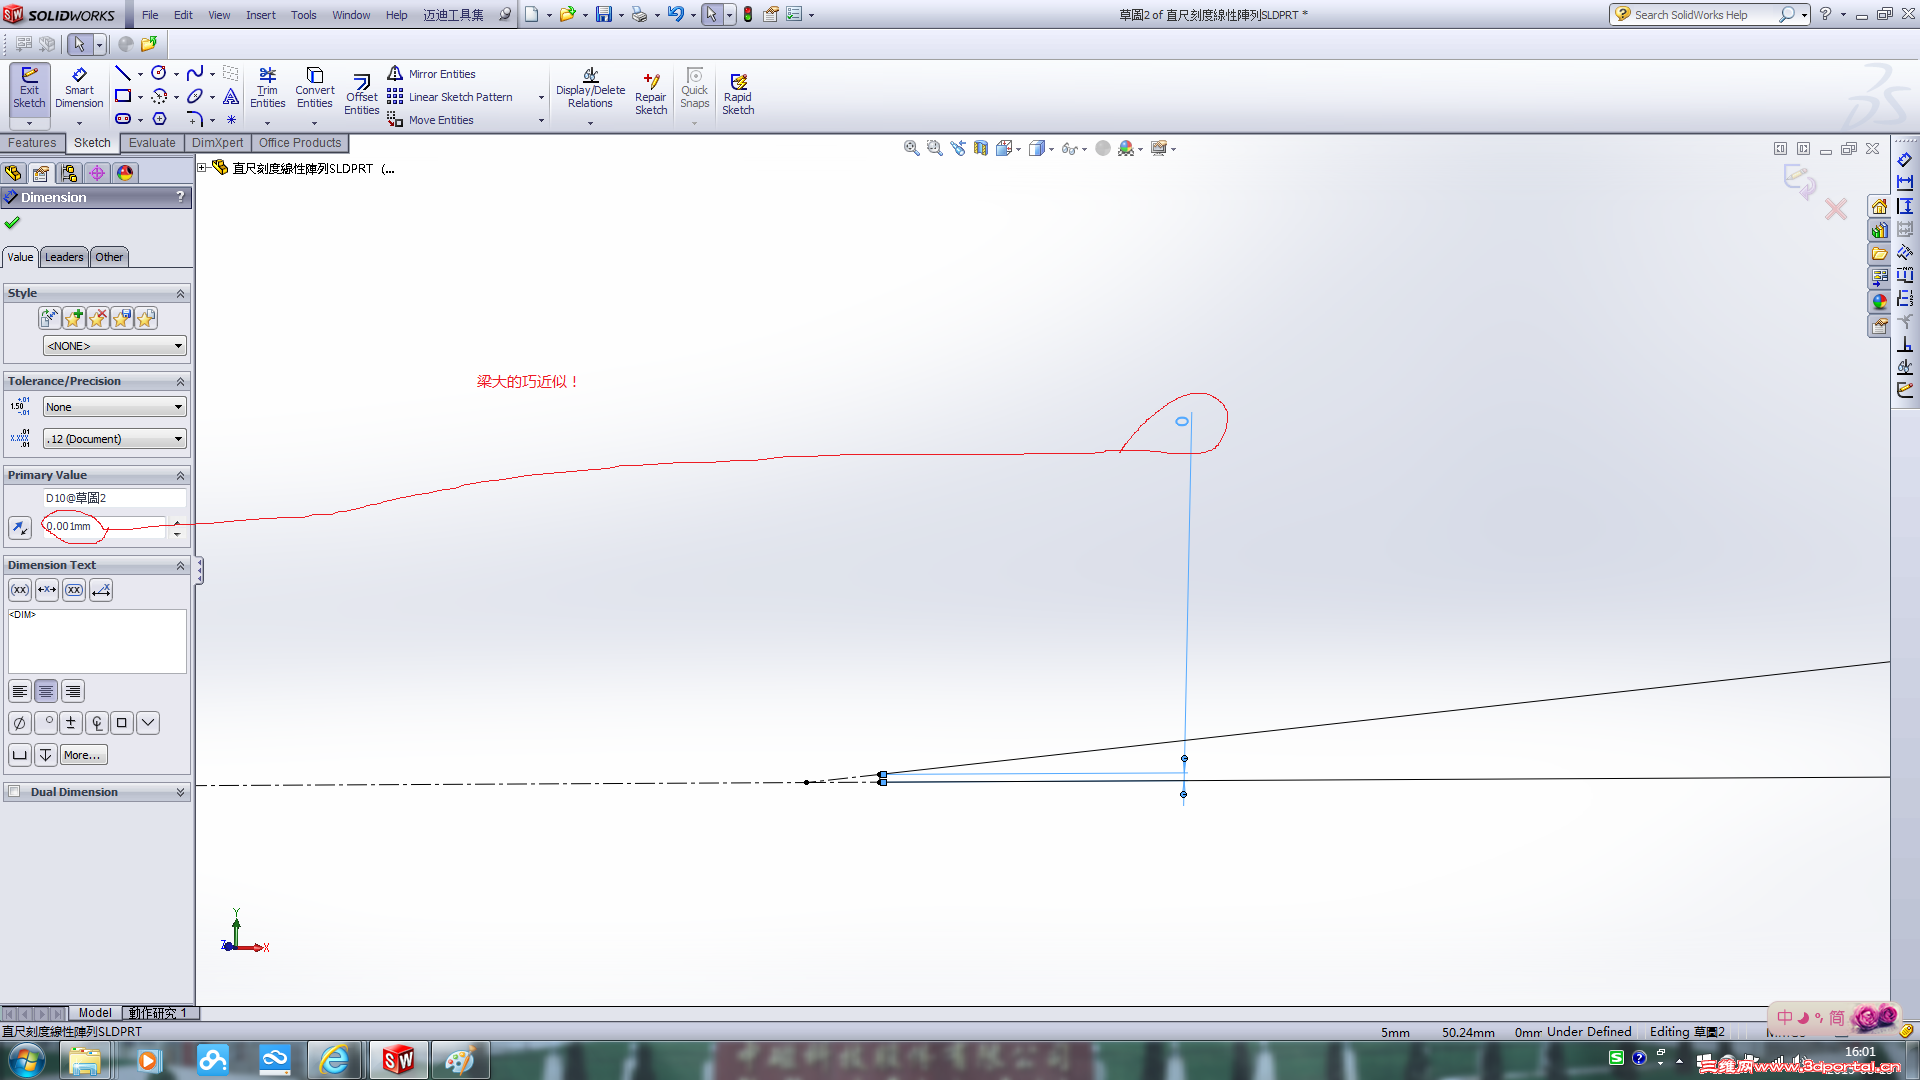This screenshot has width=1920, height=1080.
Task: Open precision .12 (Document) dropdown
Action: point(114,439)
